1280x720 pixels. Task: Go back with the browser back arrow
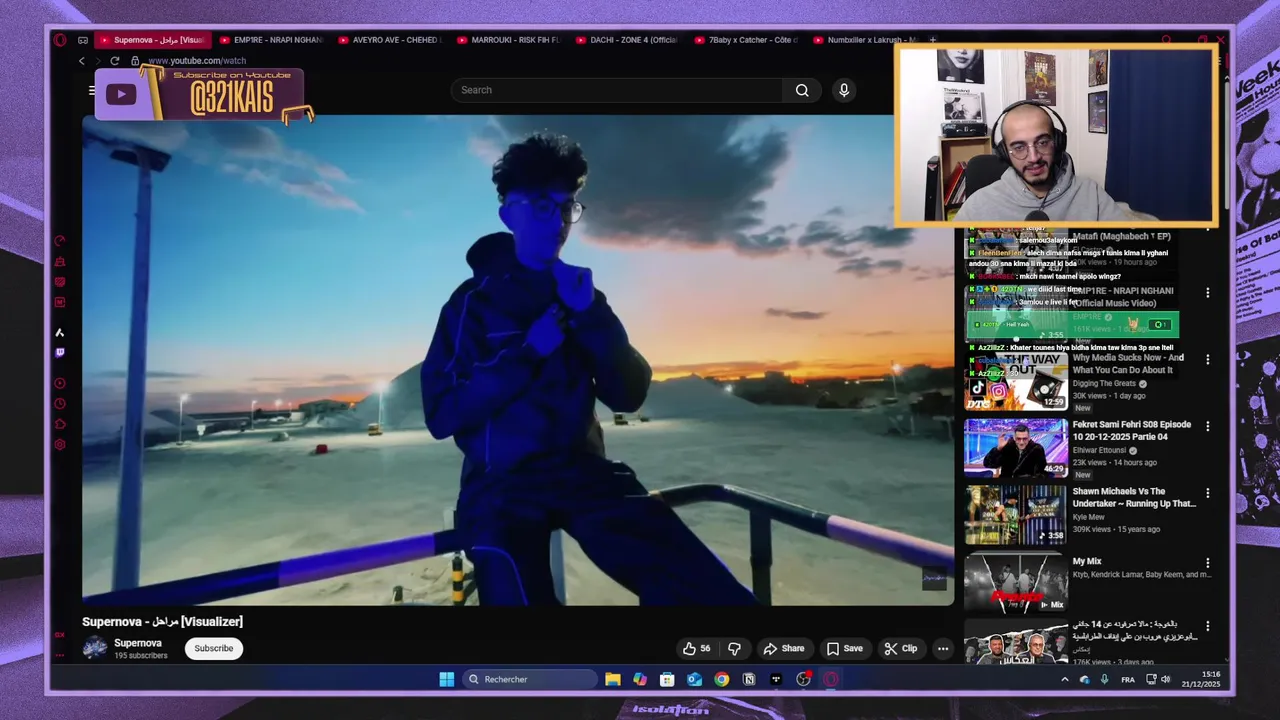point(82,61)
